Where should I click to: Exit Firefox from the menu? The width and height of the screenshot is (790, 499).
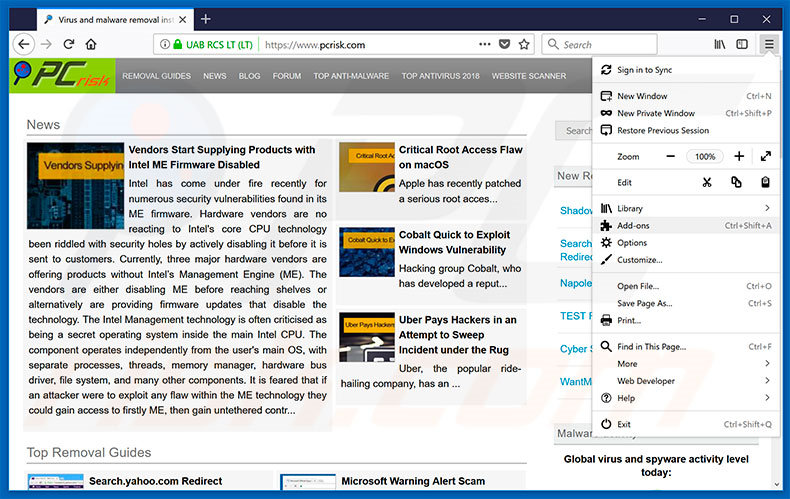(685, 424)
